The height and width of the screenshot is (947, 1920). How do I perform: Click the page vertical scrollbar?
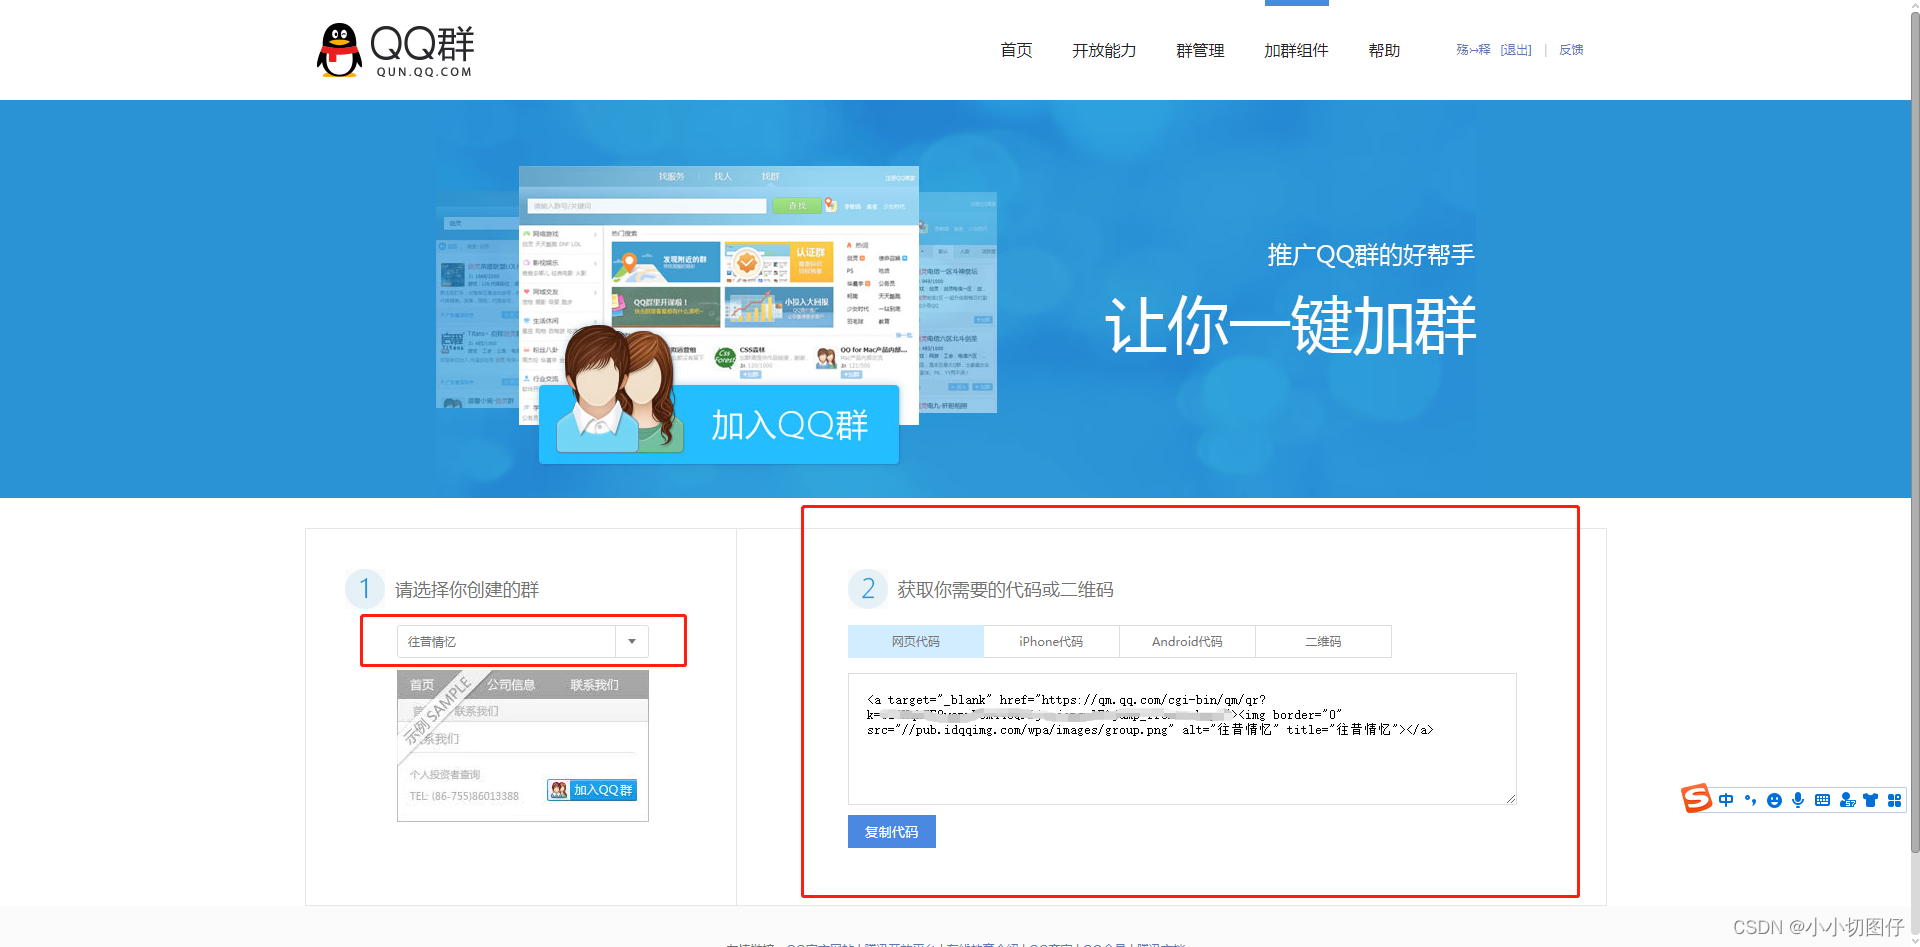tap(1914, 430)
